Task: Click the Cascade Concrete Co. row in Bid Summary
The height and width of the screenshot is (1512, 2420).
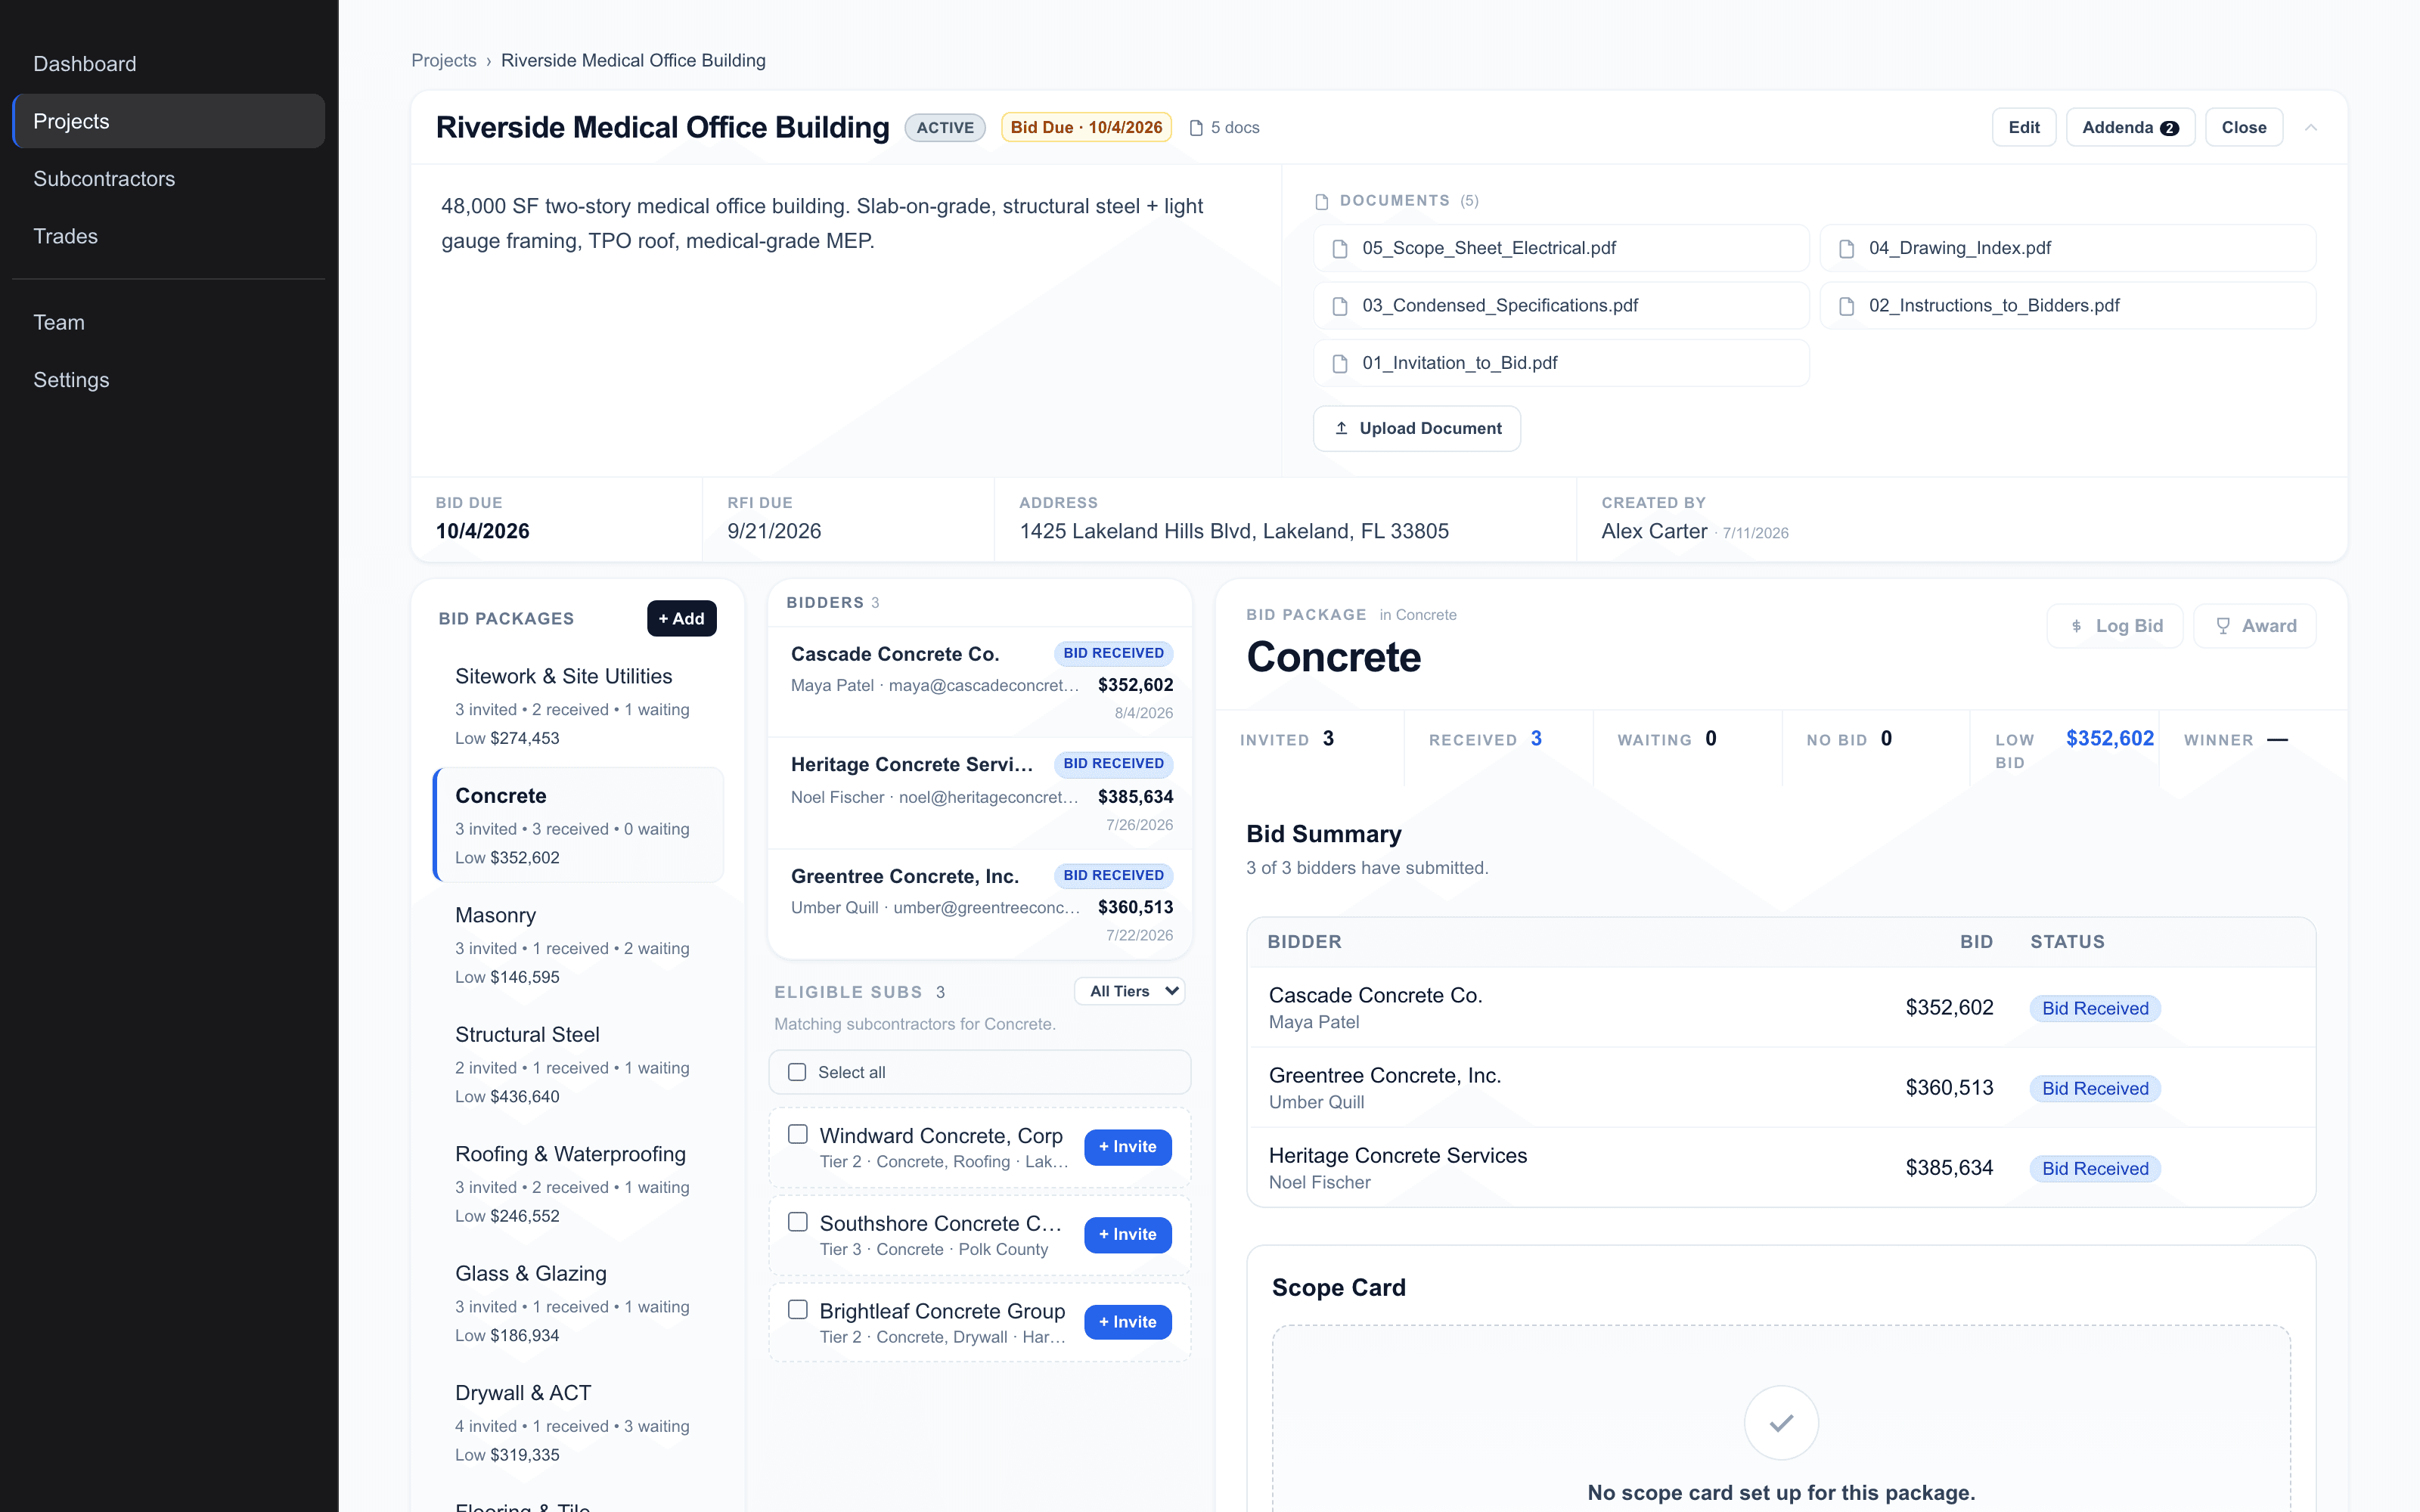Action: pyautogui.click(x=1781, y=1007)
